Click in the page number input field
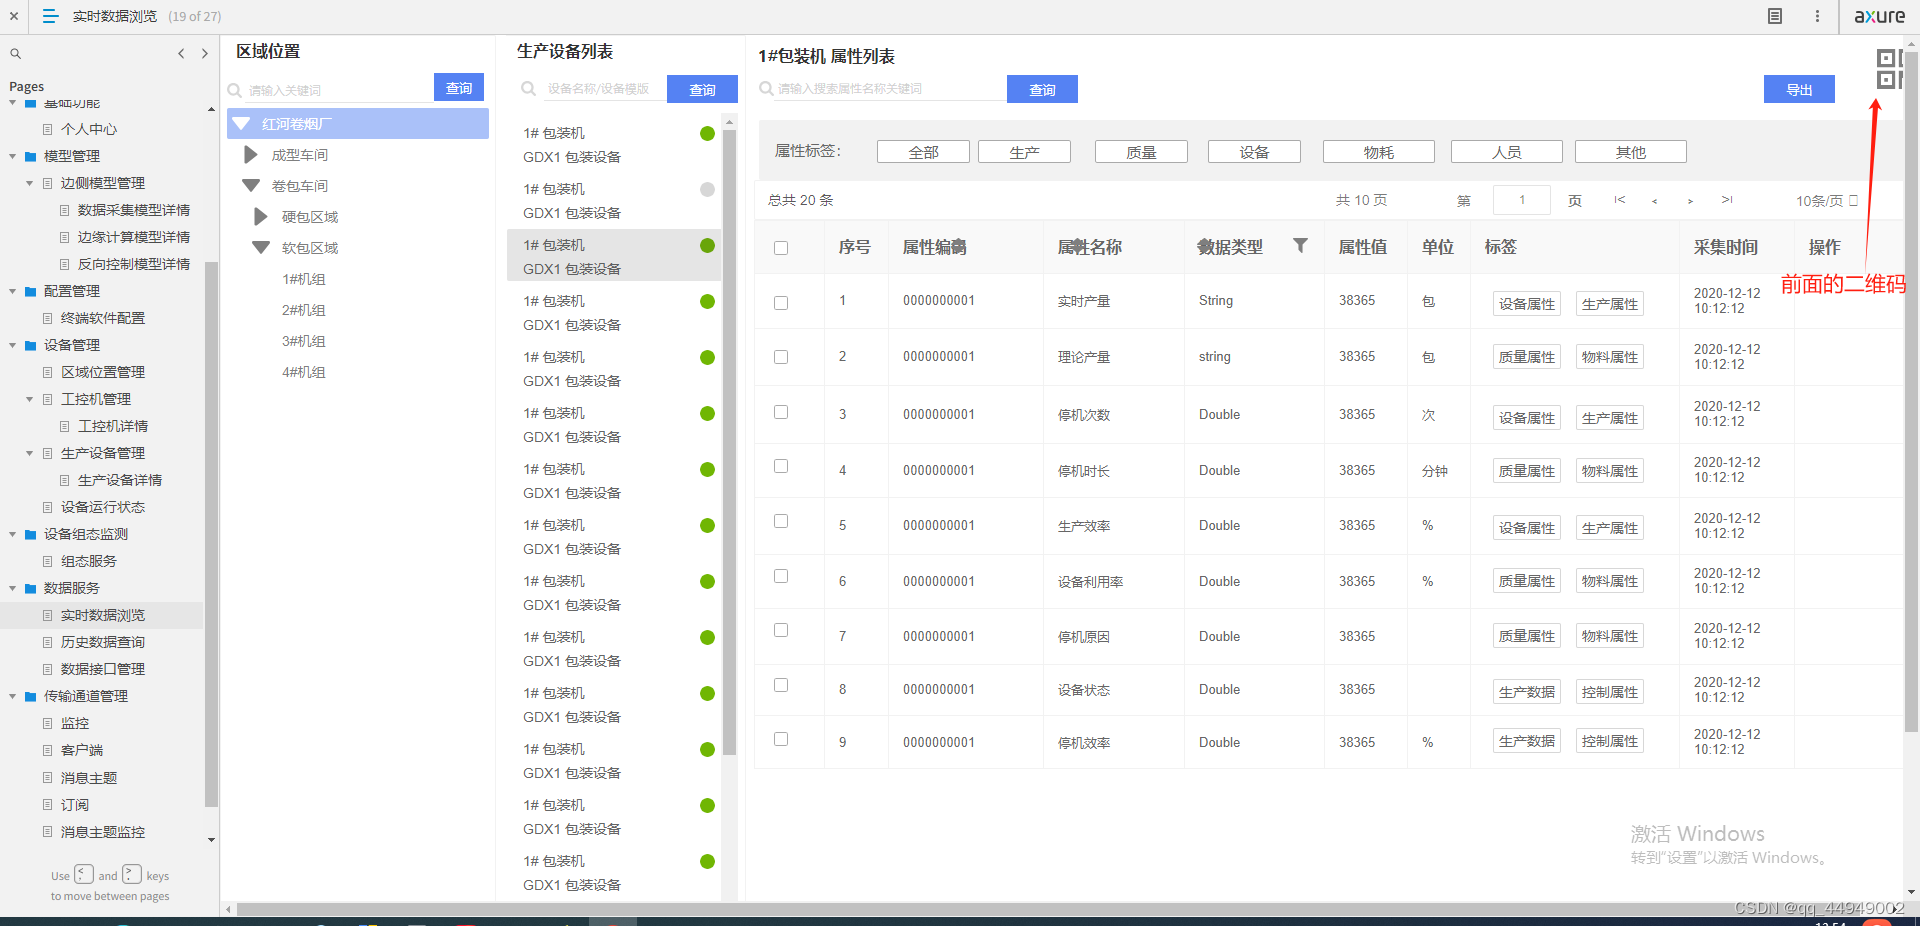This screenshot has height=926, width=1920. (x=1521, y=200)
